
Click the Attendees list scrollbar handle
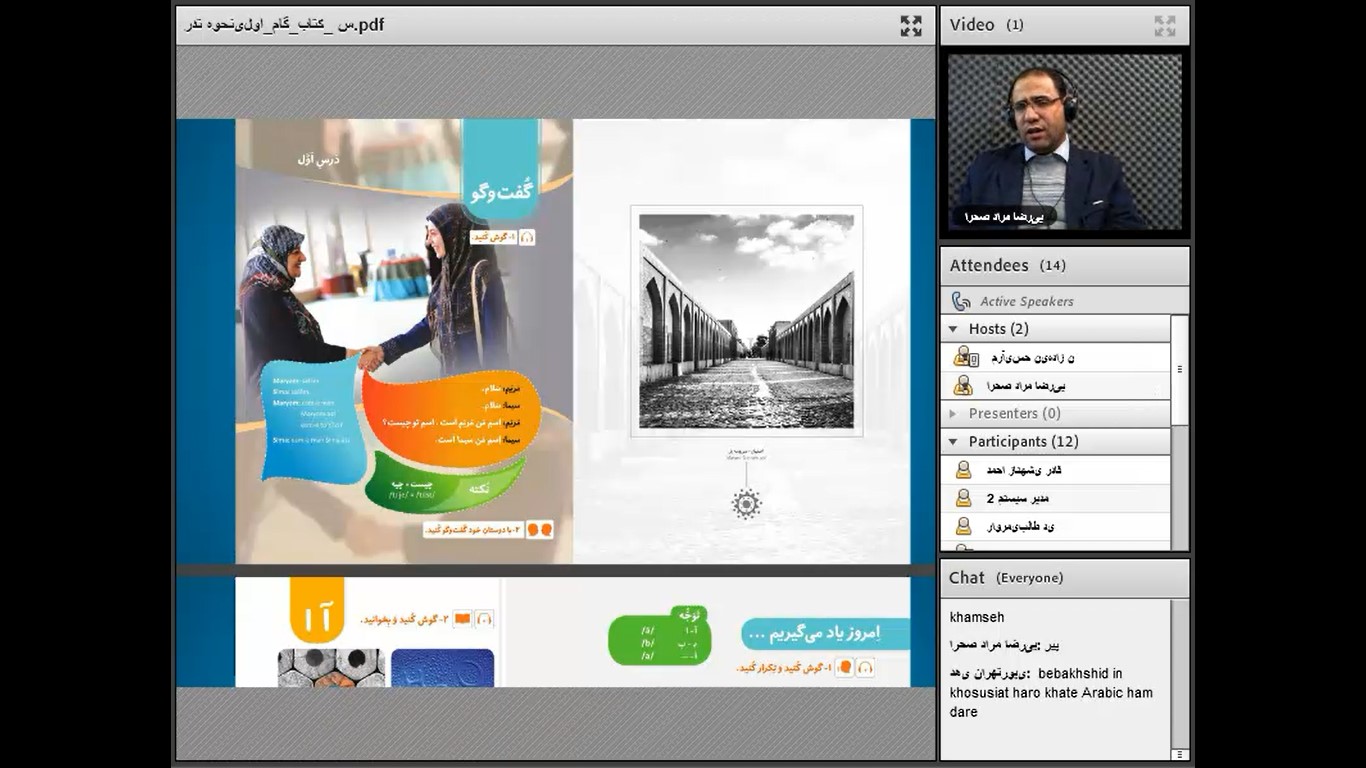pyautogui.click(x=1179, y=369)
